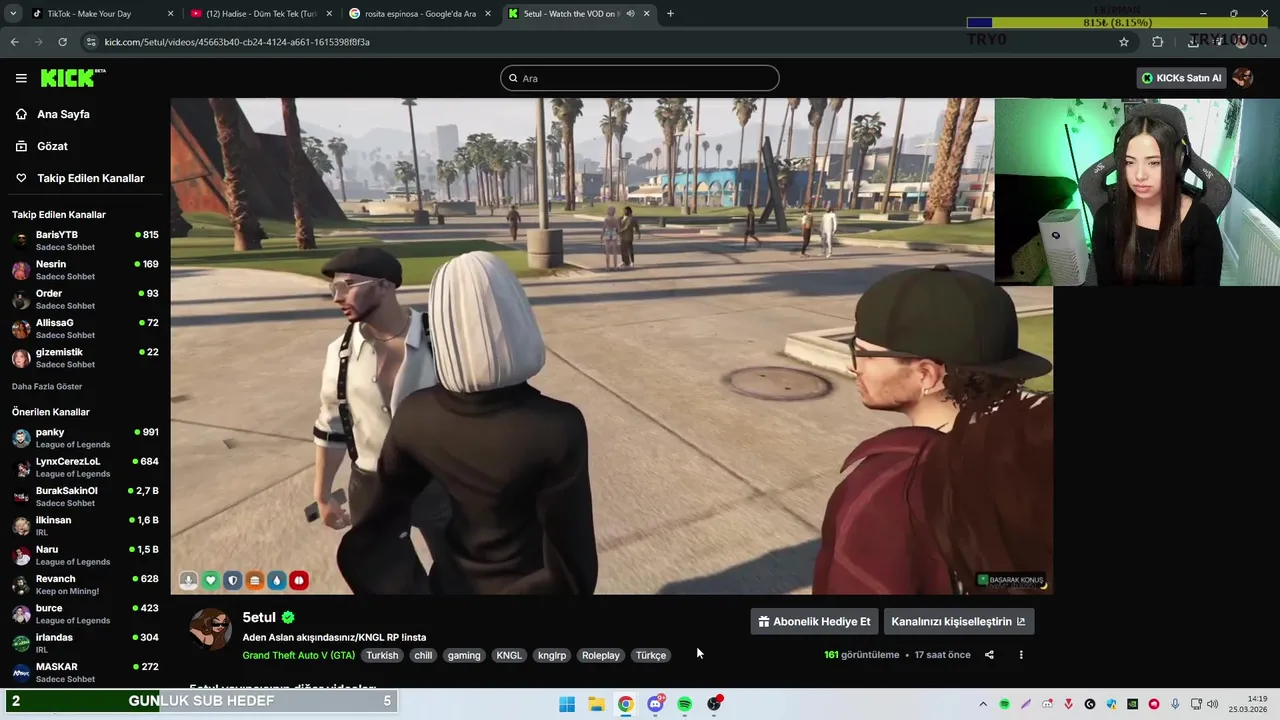Reload the page
The height and width of the screenshot is (720, 1280).
tap(62, 42)
